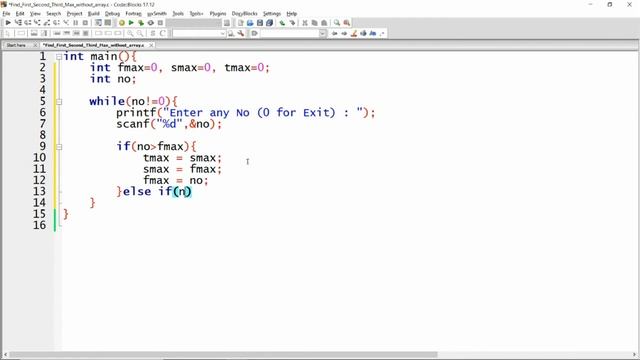Viewport: 640px width, 360px height.
Task: Click Abort build square icon
Action: pos(160,22)
